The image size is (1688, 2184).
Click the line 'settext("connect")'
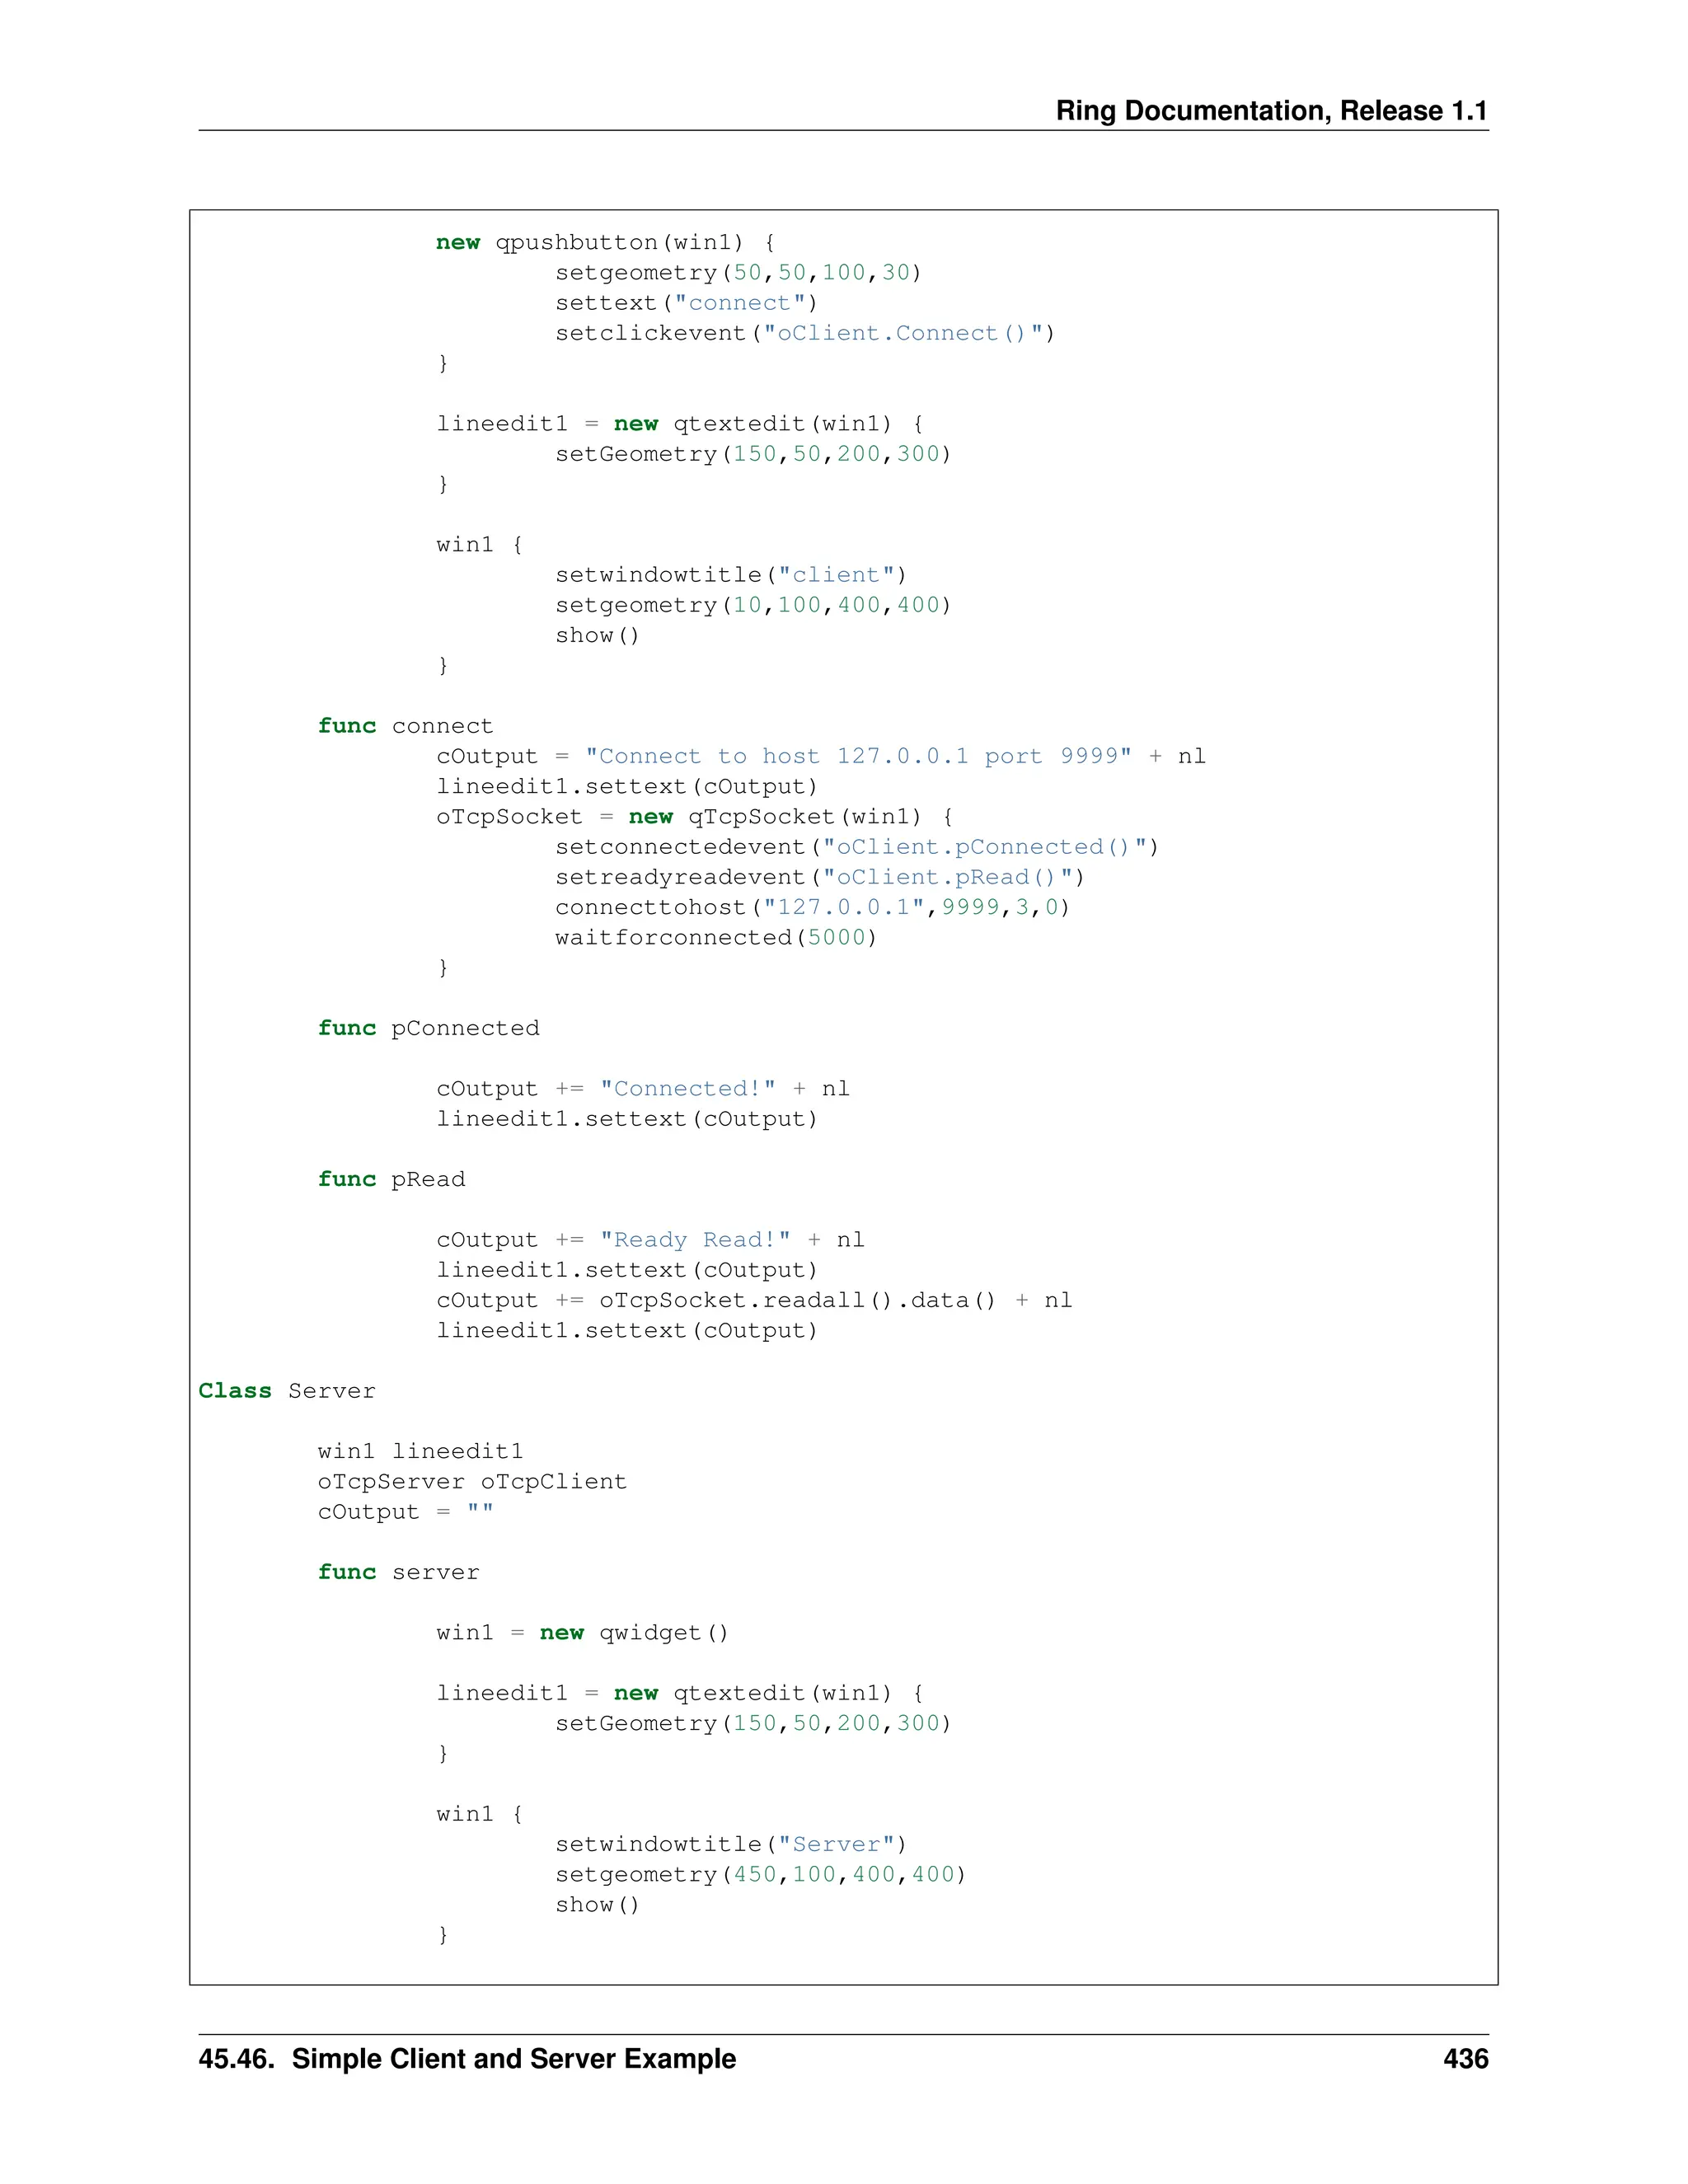click(686, 303)
